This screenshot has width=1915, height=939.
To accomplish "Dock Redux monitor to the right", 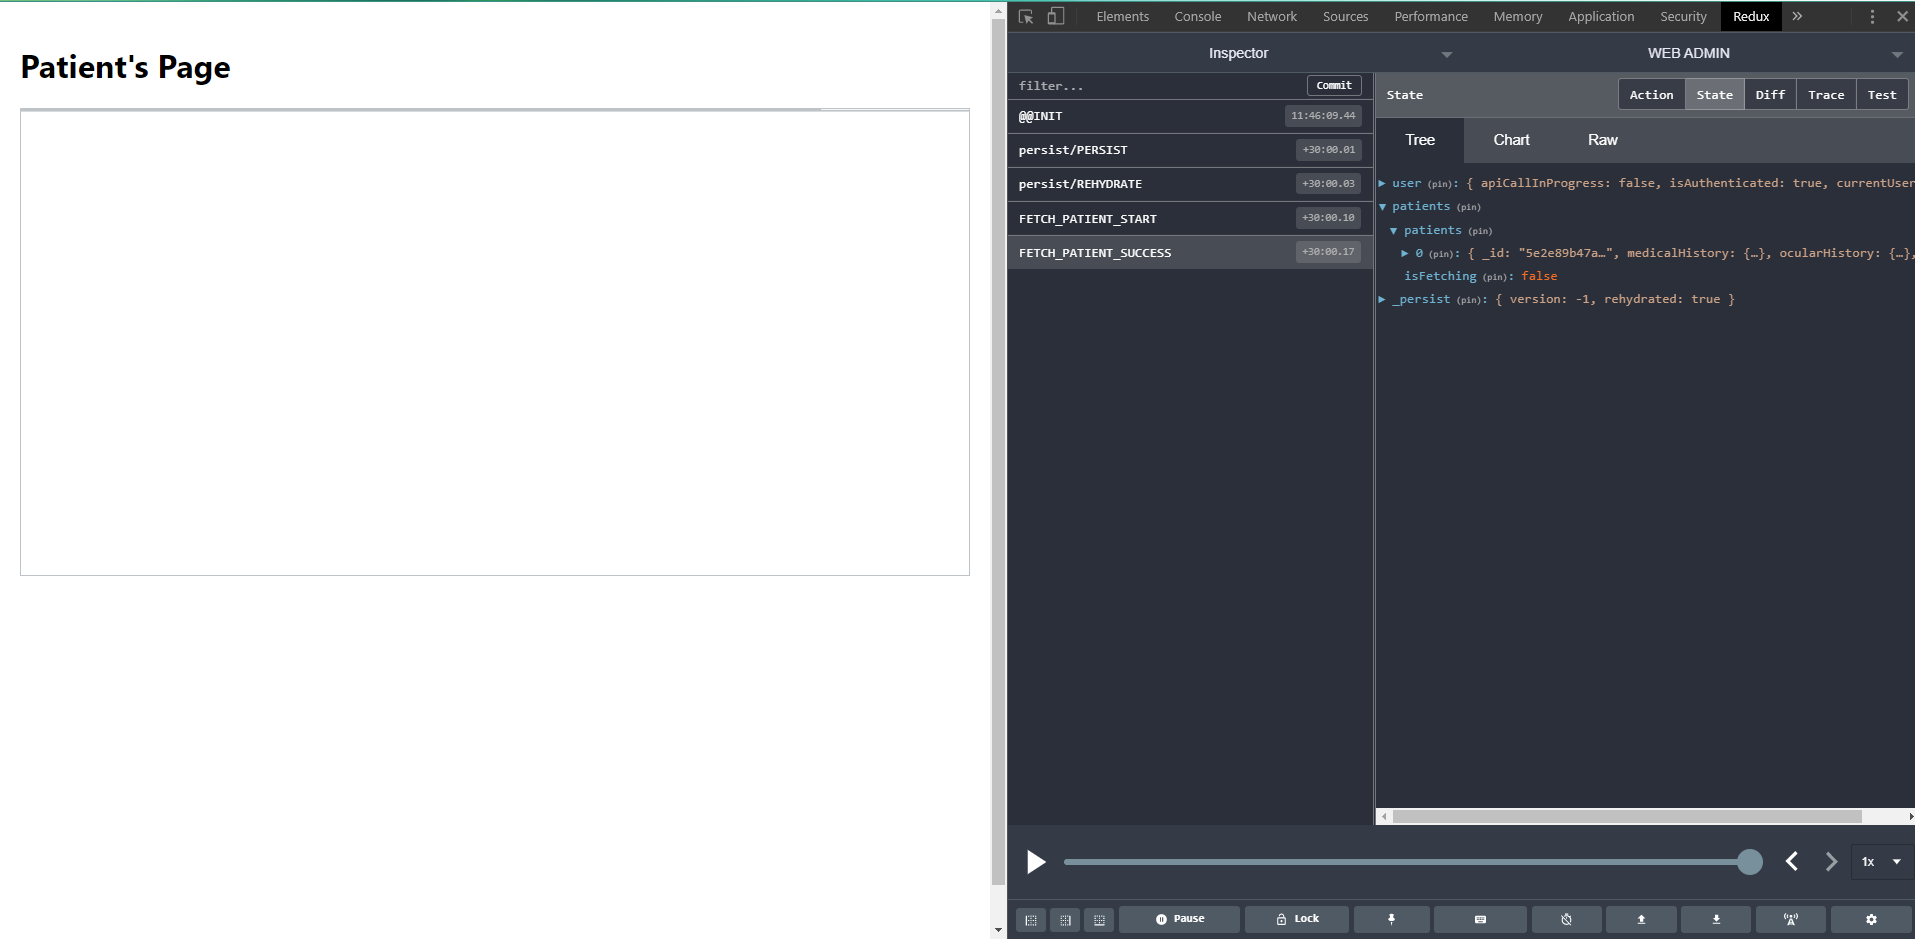I will coord(1065,920).
